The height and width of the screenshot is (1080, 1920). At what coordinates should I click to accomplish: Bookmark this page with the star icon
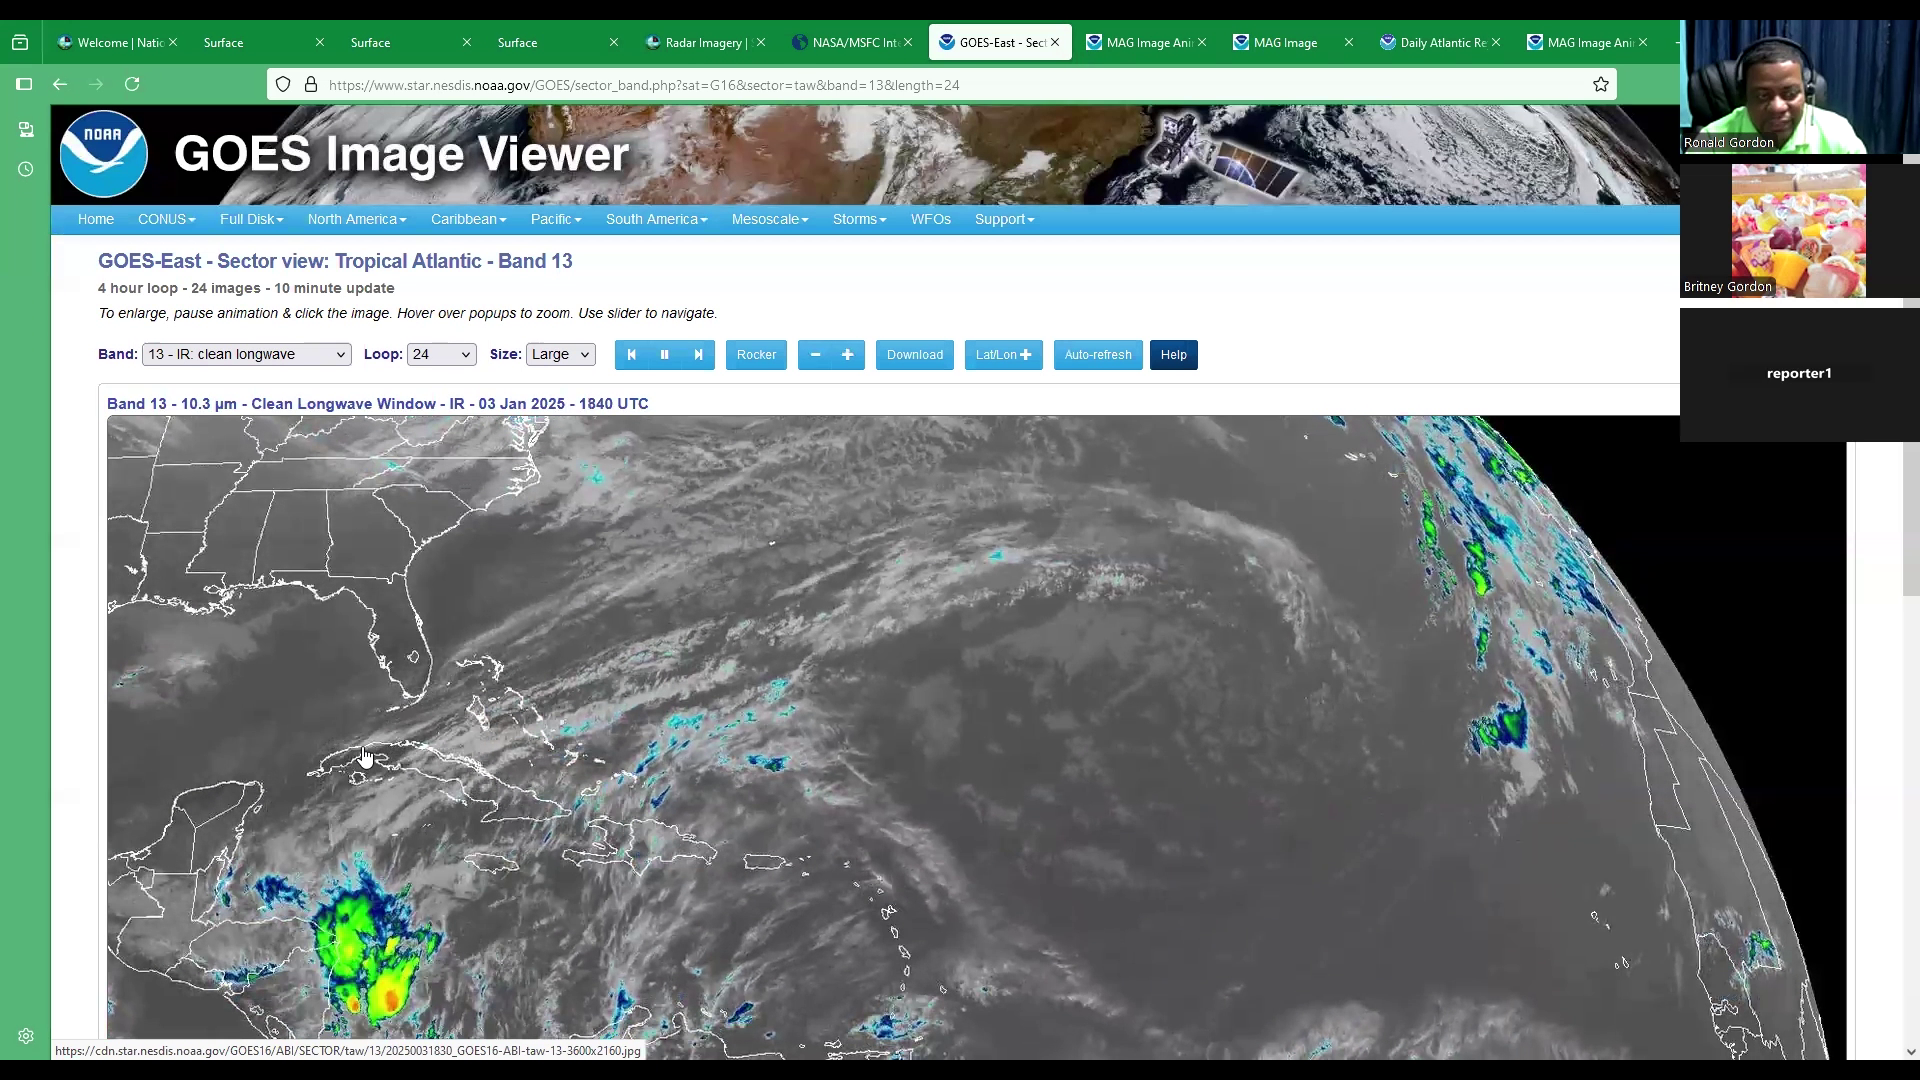pyautogui.click(x=1601, y=85)
